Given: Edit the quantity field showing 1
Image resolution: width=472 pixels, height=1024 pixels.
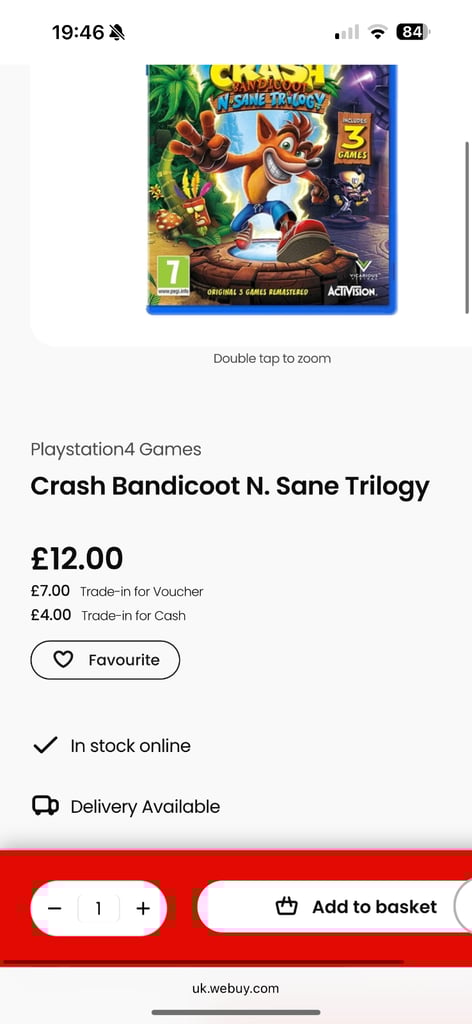Looking at the screenshot, I should pyautogui.click(x=99, y=908).
